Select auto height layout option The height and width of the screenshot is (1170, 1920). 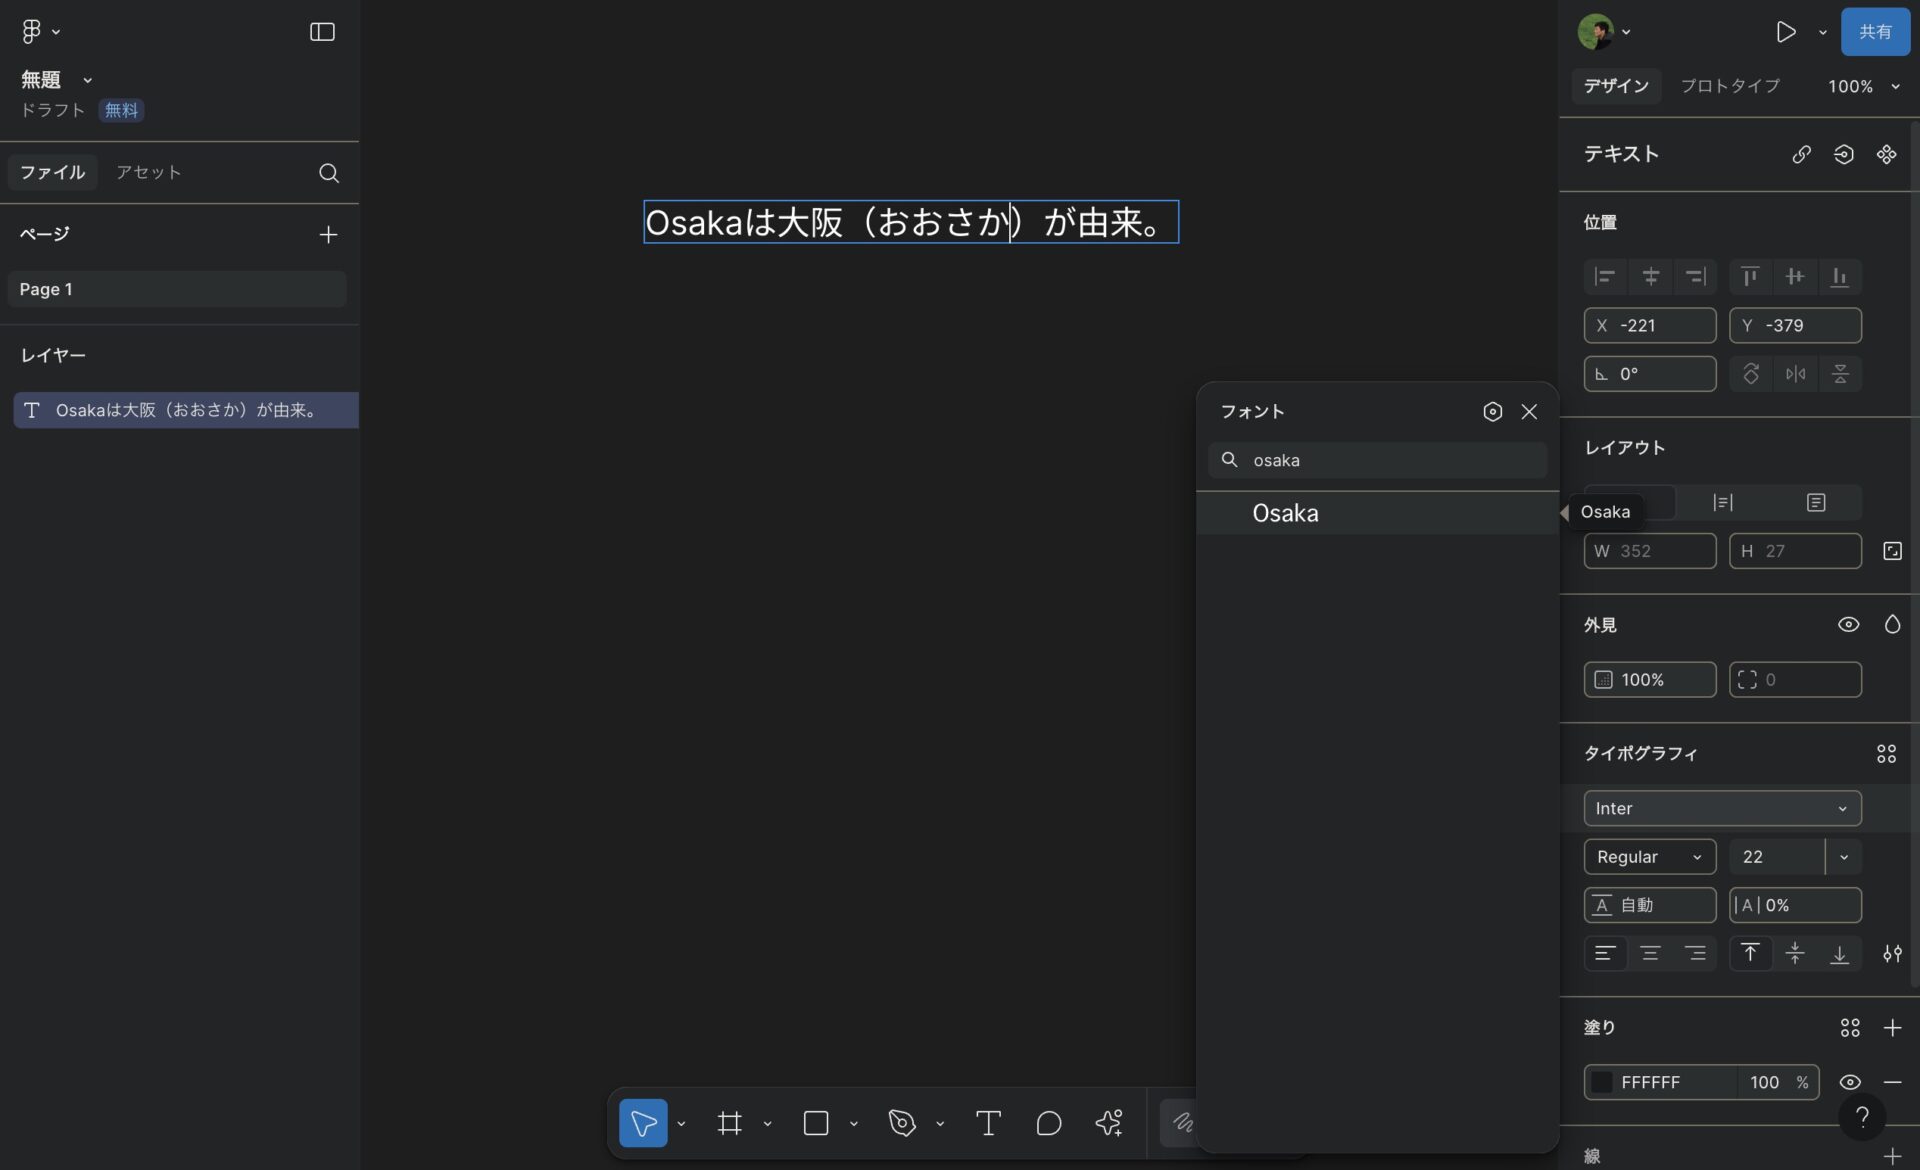tap(1723, 503)
